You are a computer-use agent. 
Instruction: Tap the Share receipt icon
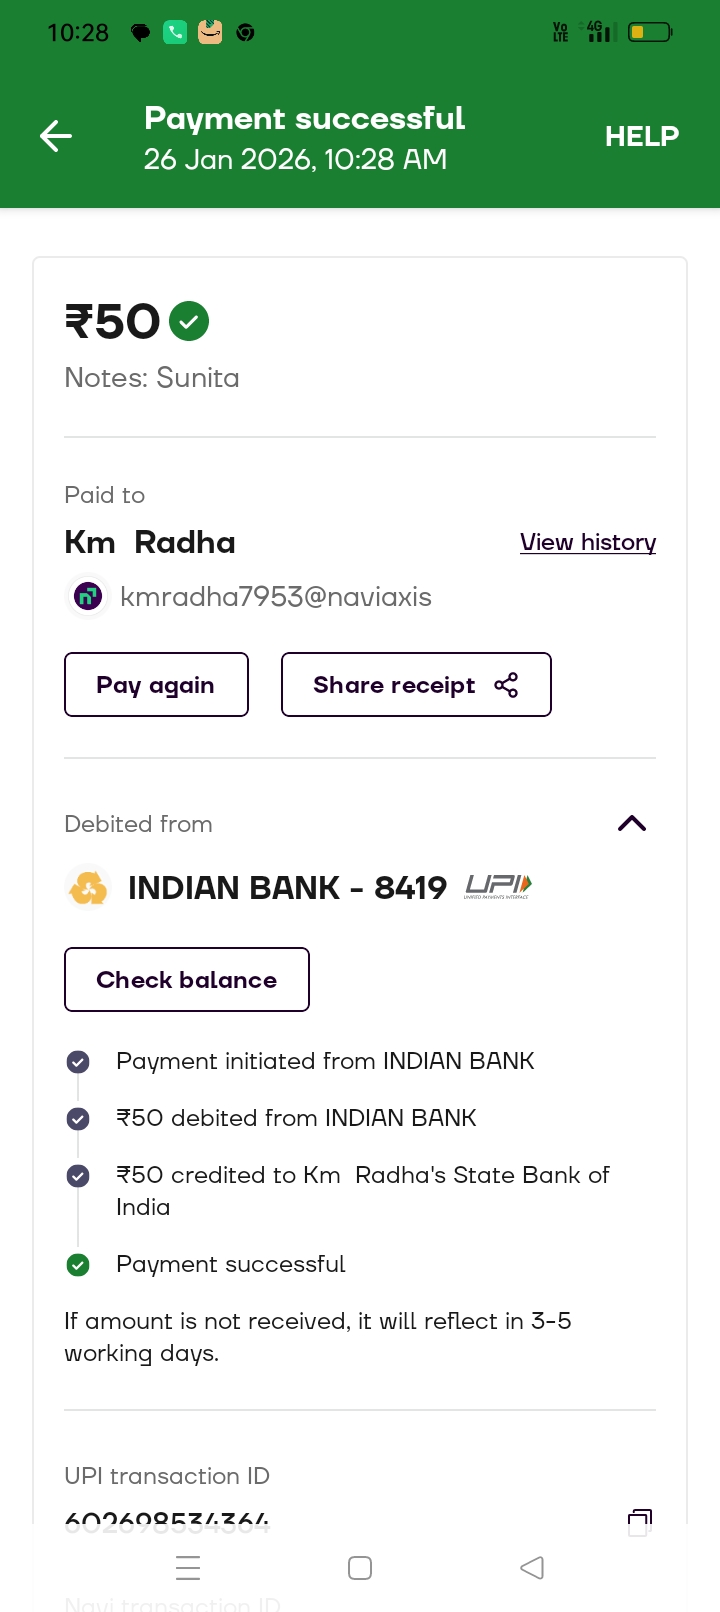506,685
